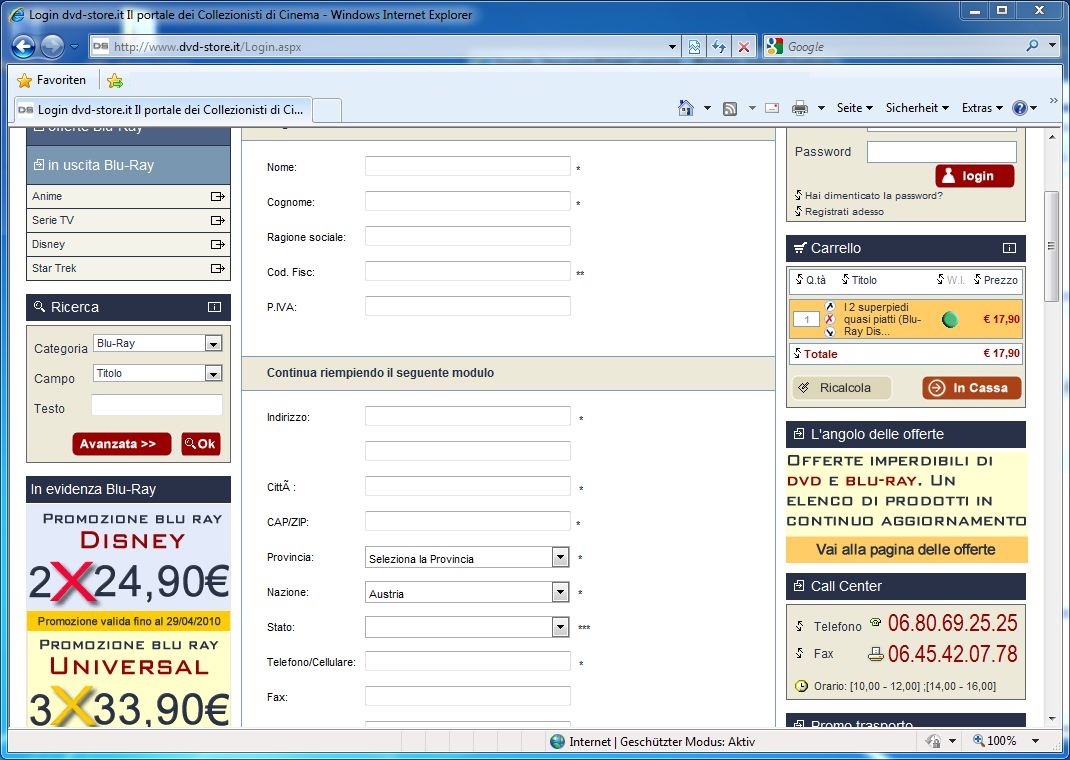Image resolution: width=1070 pixels, height=760 pixels.
Task: Click 'Hai dimenticato la password?' link
Action: pyautogui.click(x=873, y=196)
